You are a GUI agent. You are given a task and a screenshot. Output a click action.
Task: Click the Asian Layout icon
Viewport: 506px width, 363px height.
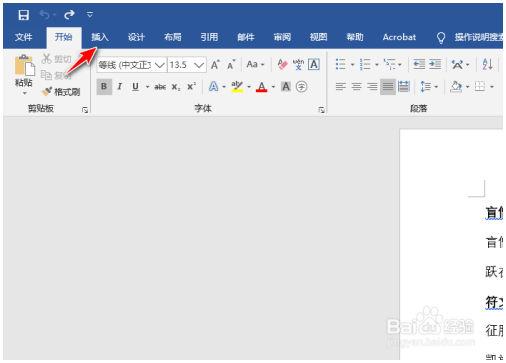click(457, 64)
